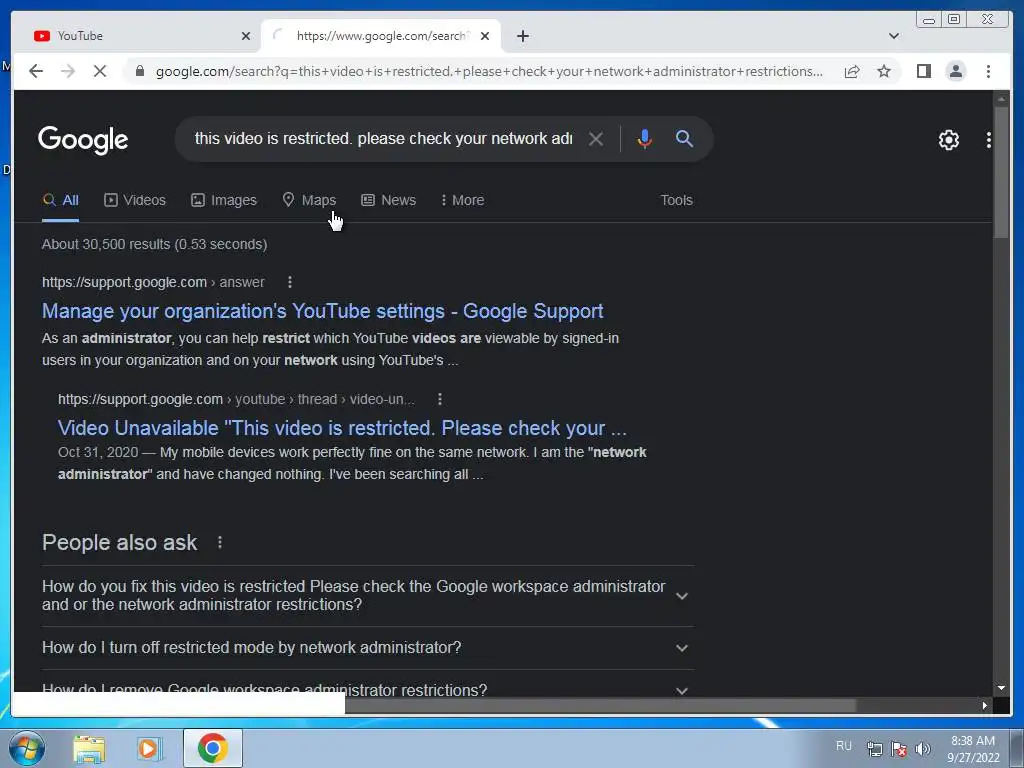This screenshot has width=1024, height=768.
Task: Click the blue magnifier search button
Action: (x=684, y=138)
